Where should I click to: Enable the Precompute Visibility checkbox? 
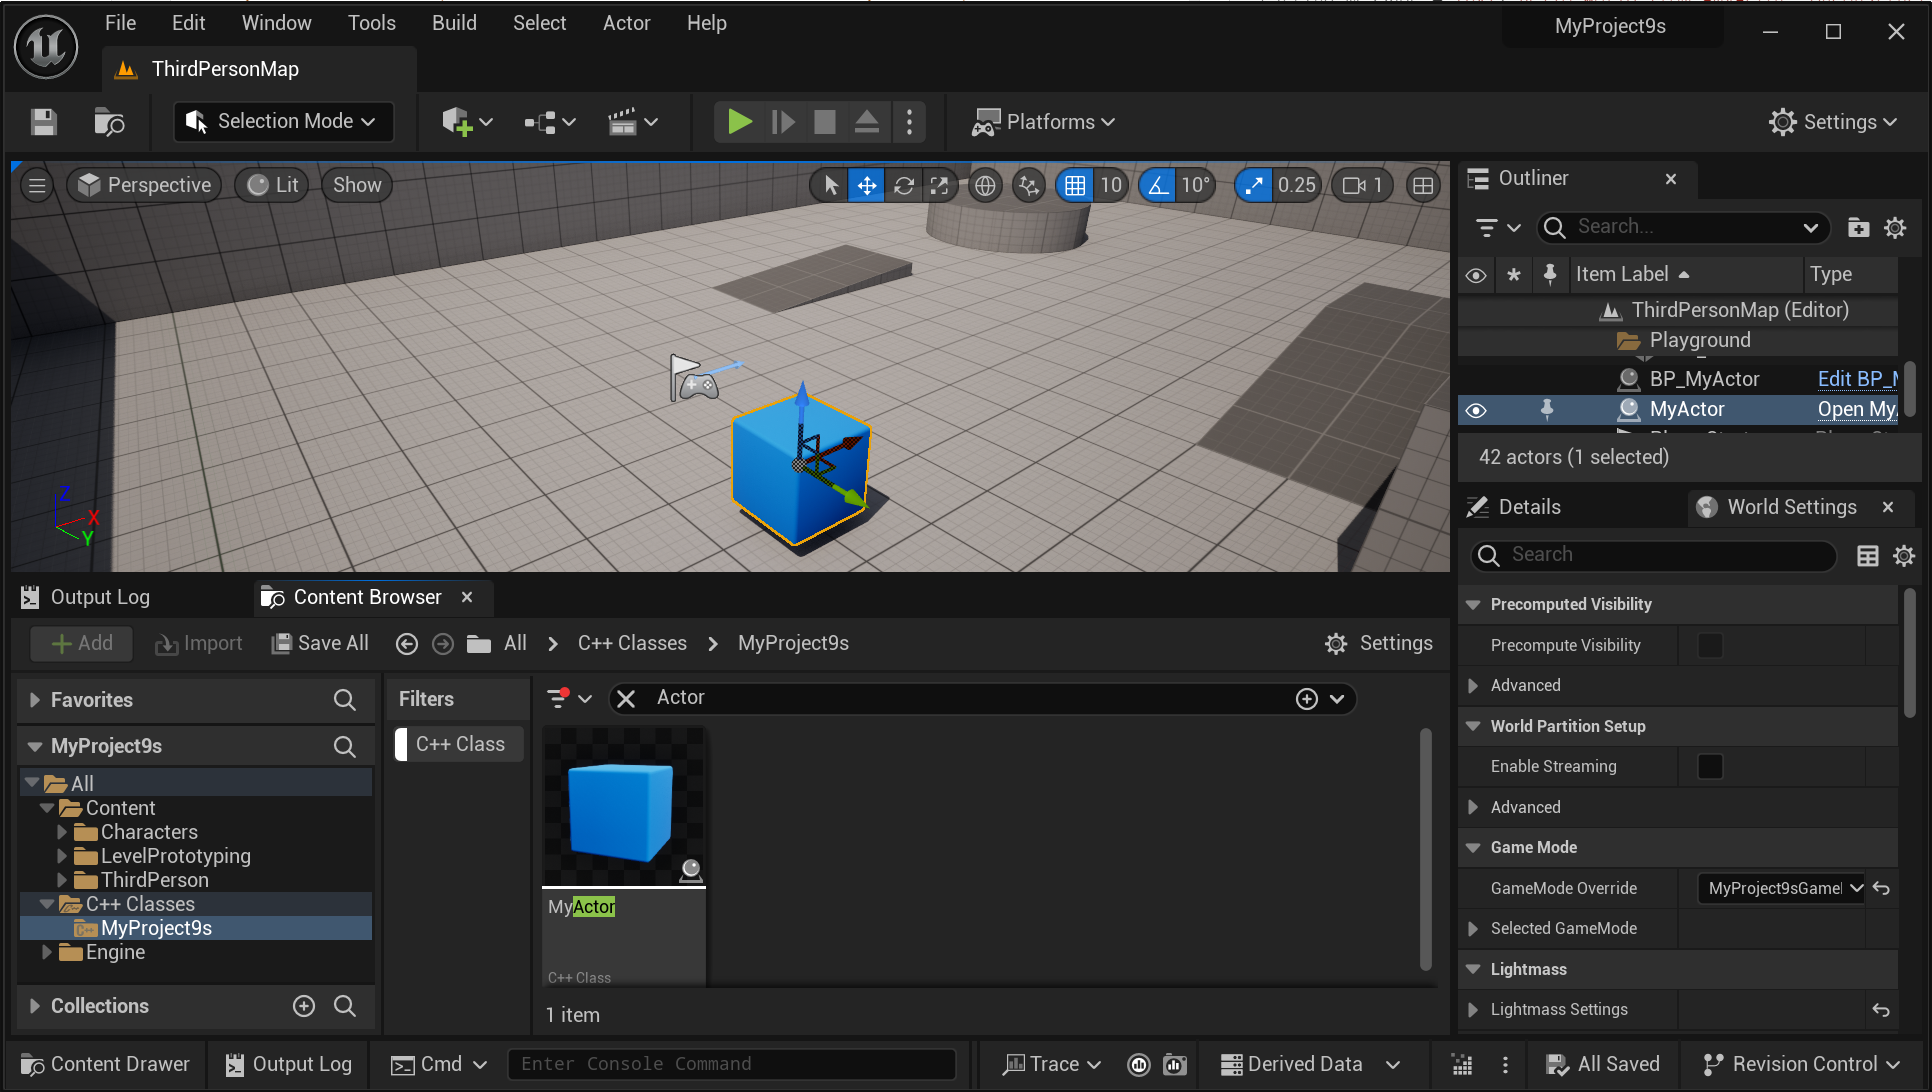[1710, 646]
